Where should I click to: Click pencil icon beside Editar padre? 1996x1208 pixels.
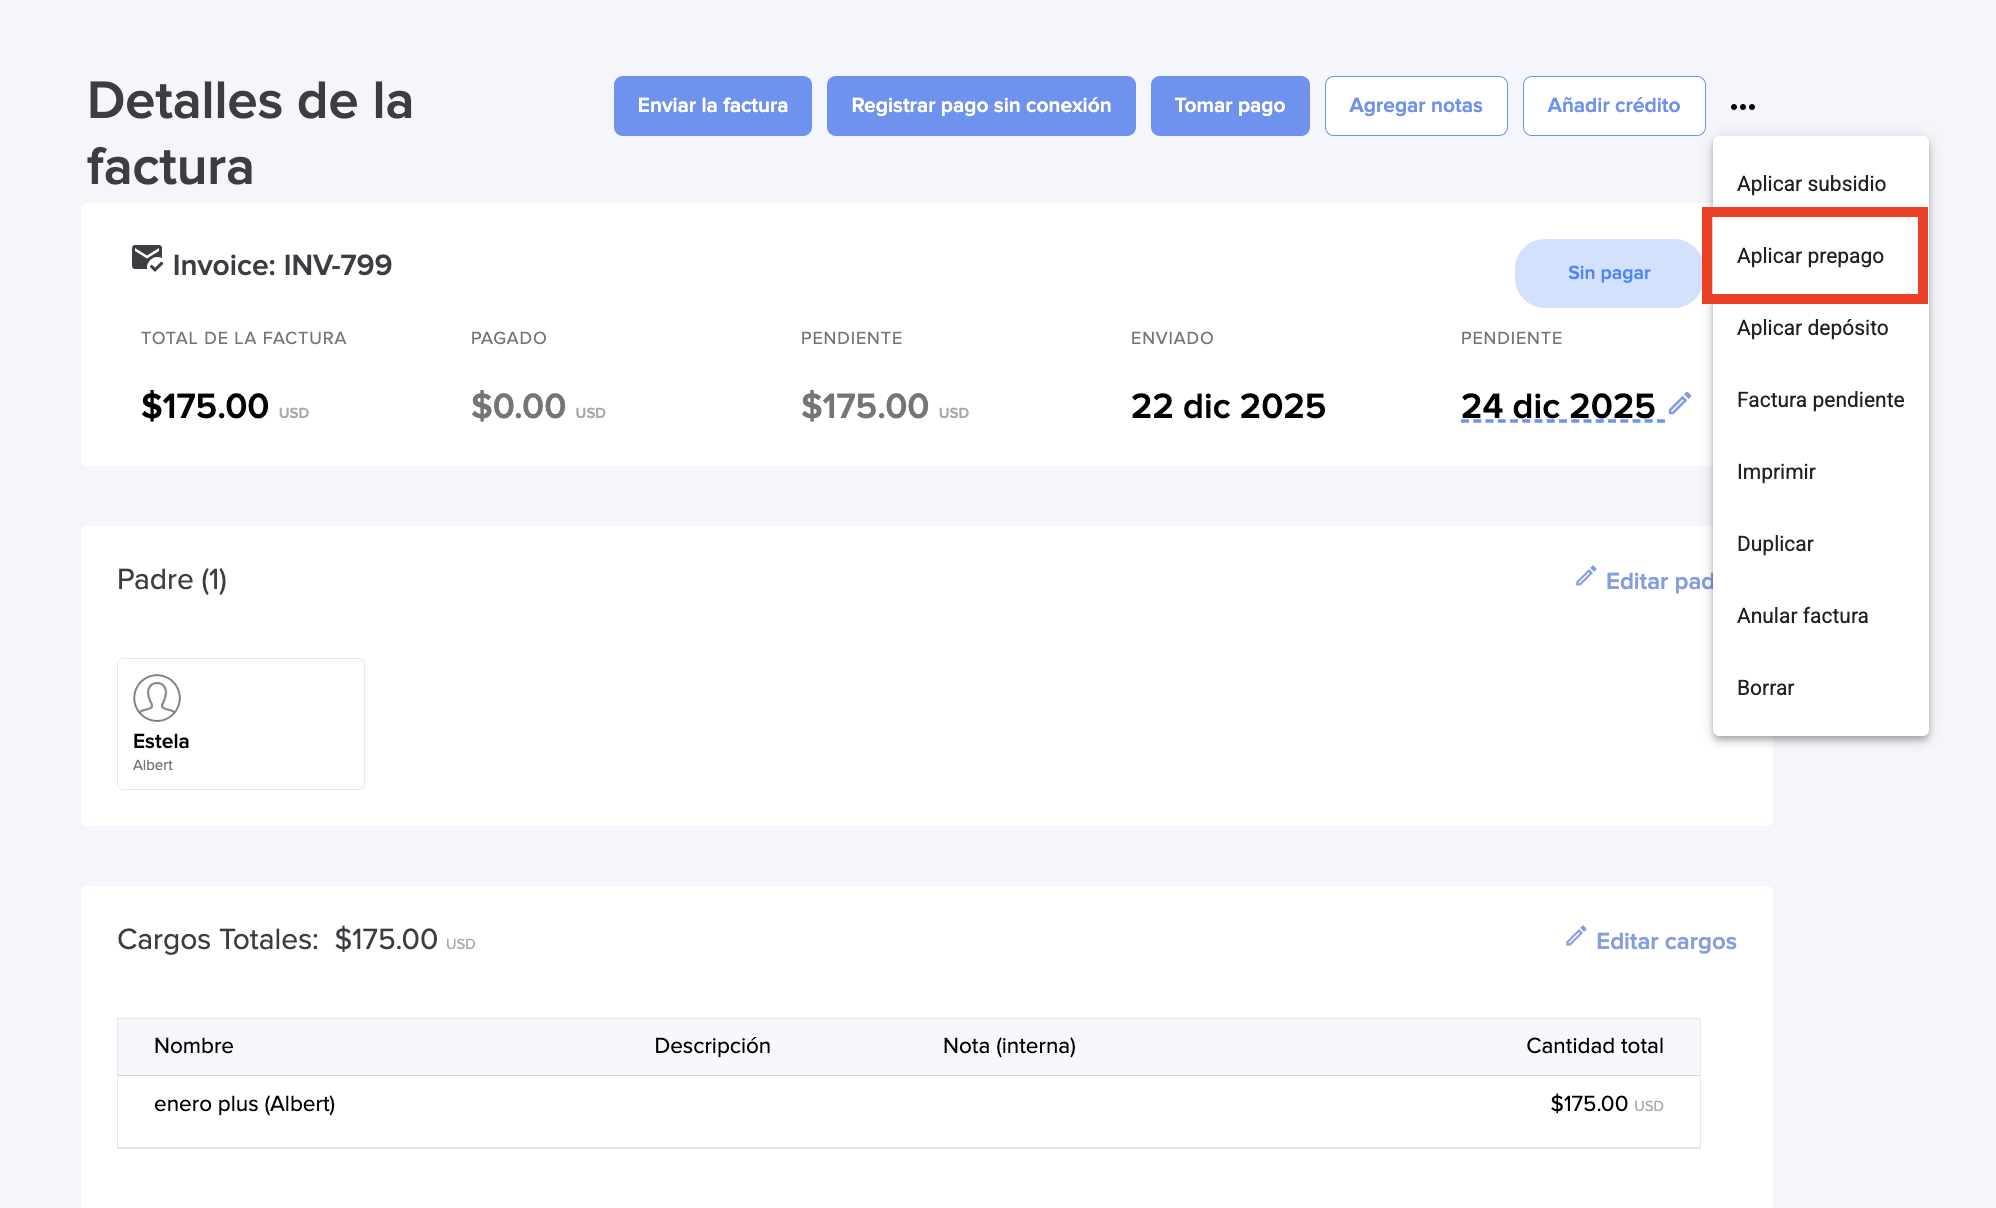click(x=1586, y=577)
